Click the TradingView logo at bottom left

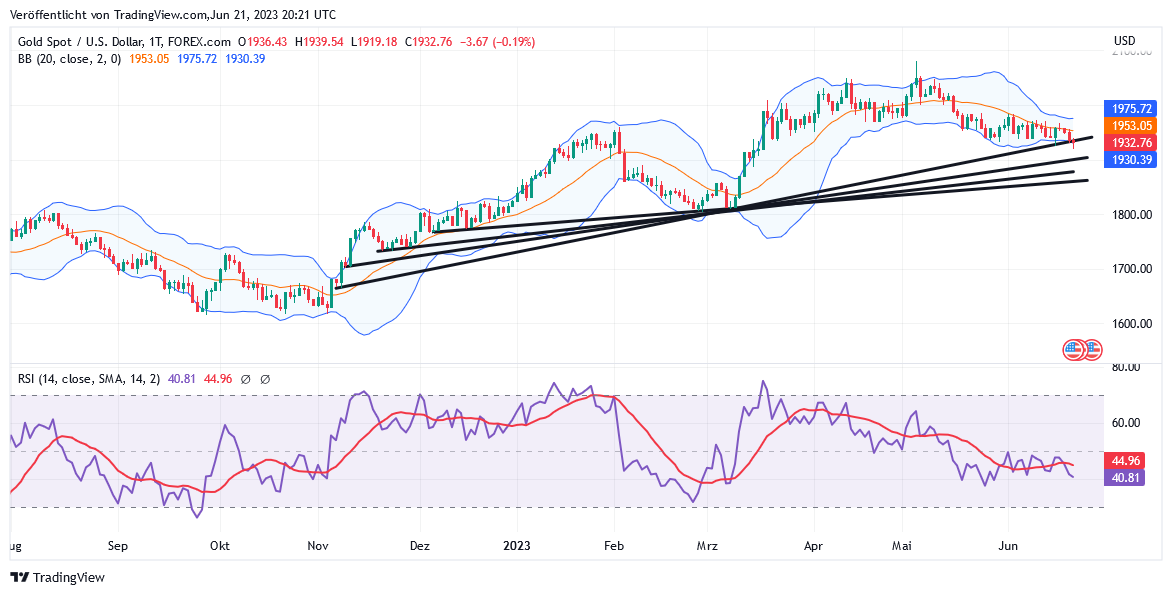(57, 577)
